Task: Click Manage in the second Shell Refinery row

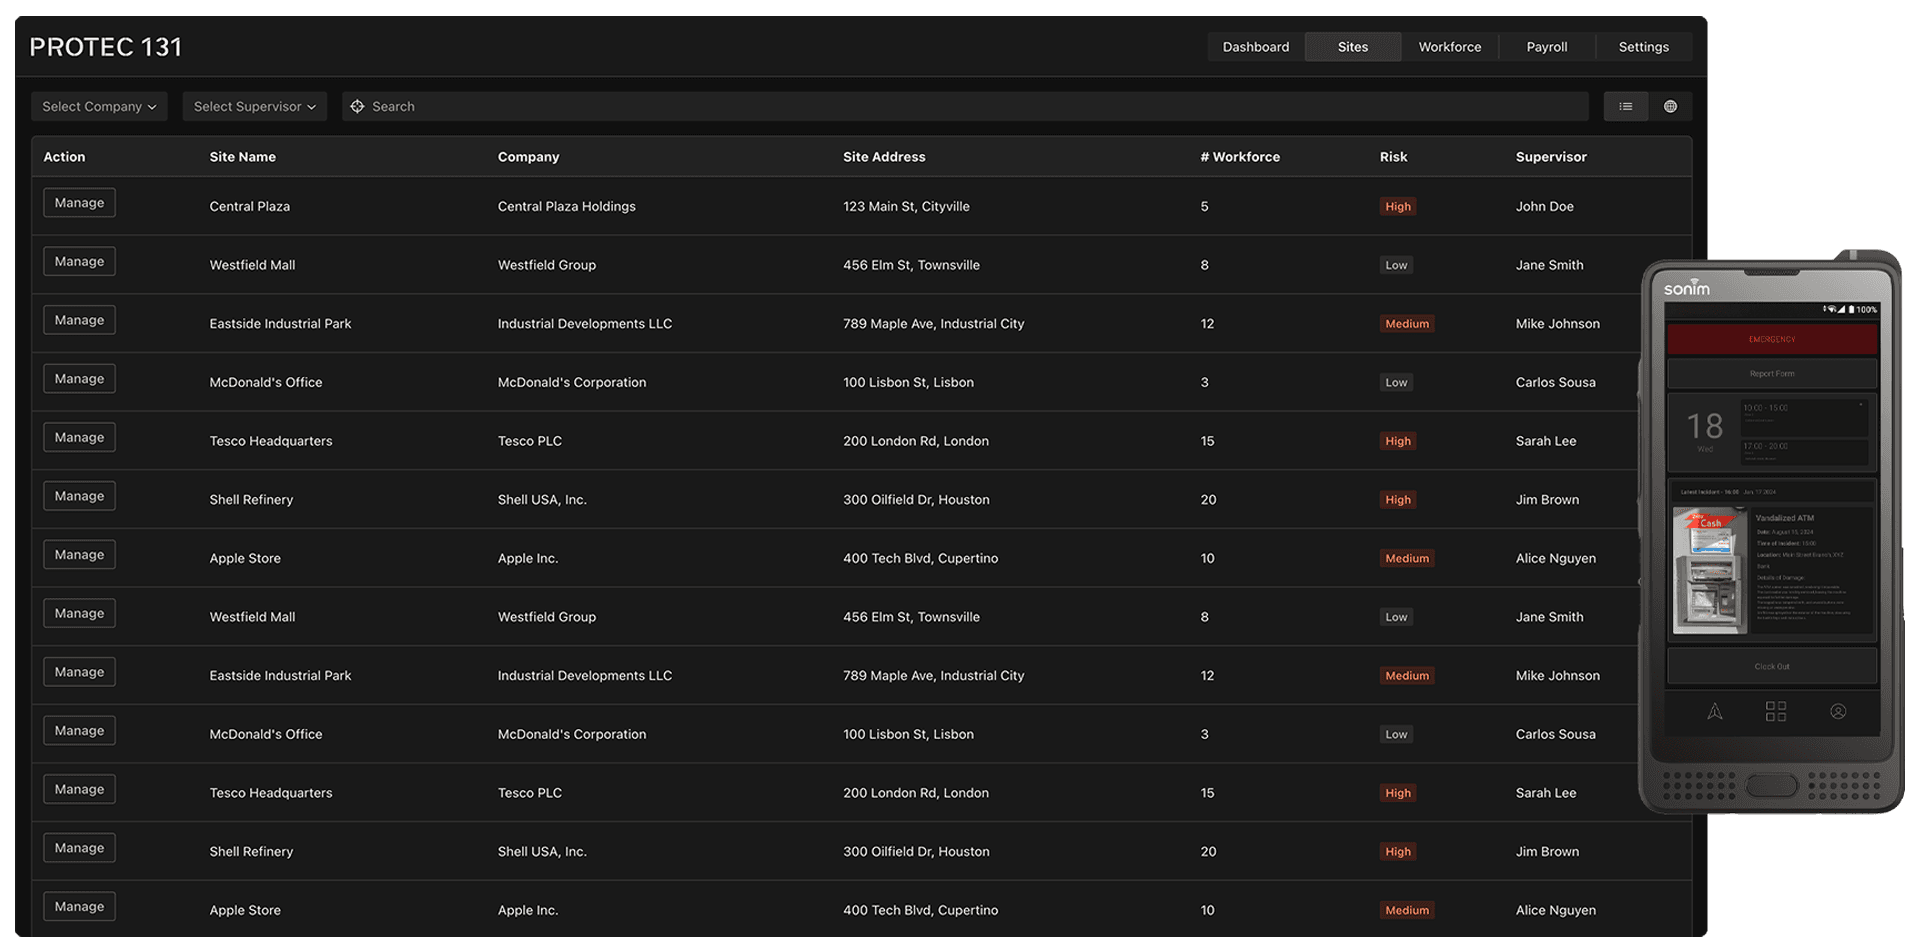Action: [x=79, y=848]
